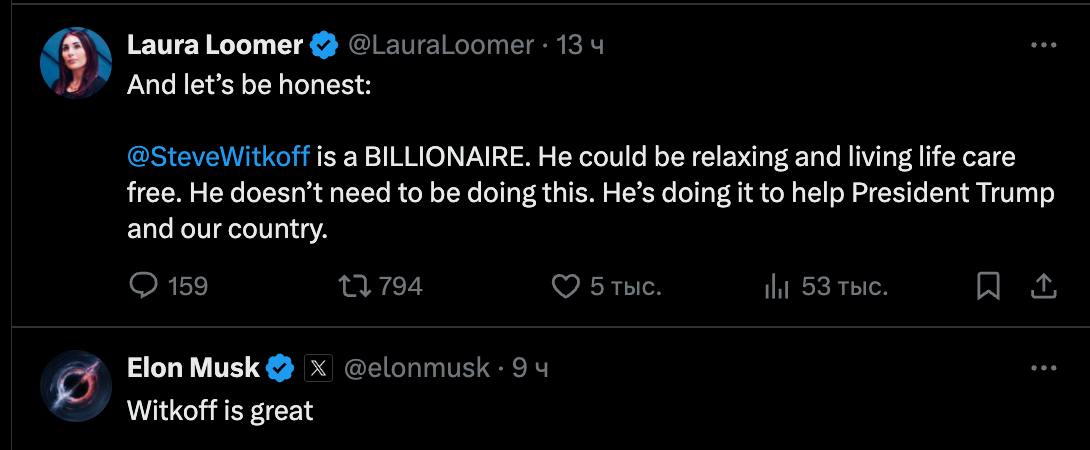Open Laura Loomer's profile picture
Image resolution: width=1090 pixels, height=450 pixels.
click(x=75, y=63)
